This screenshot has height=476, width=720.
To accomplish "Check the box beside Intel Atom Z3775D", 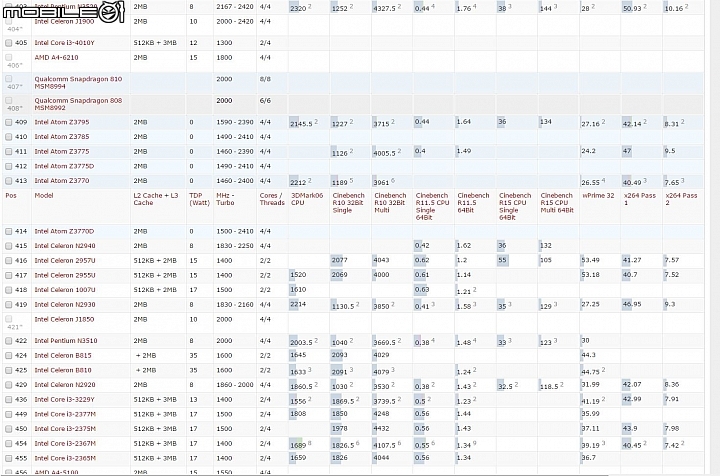I will coord(8,166).
